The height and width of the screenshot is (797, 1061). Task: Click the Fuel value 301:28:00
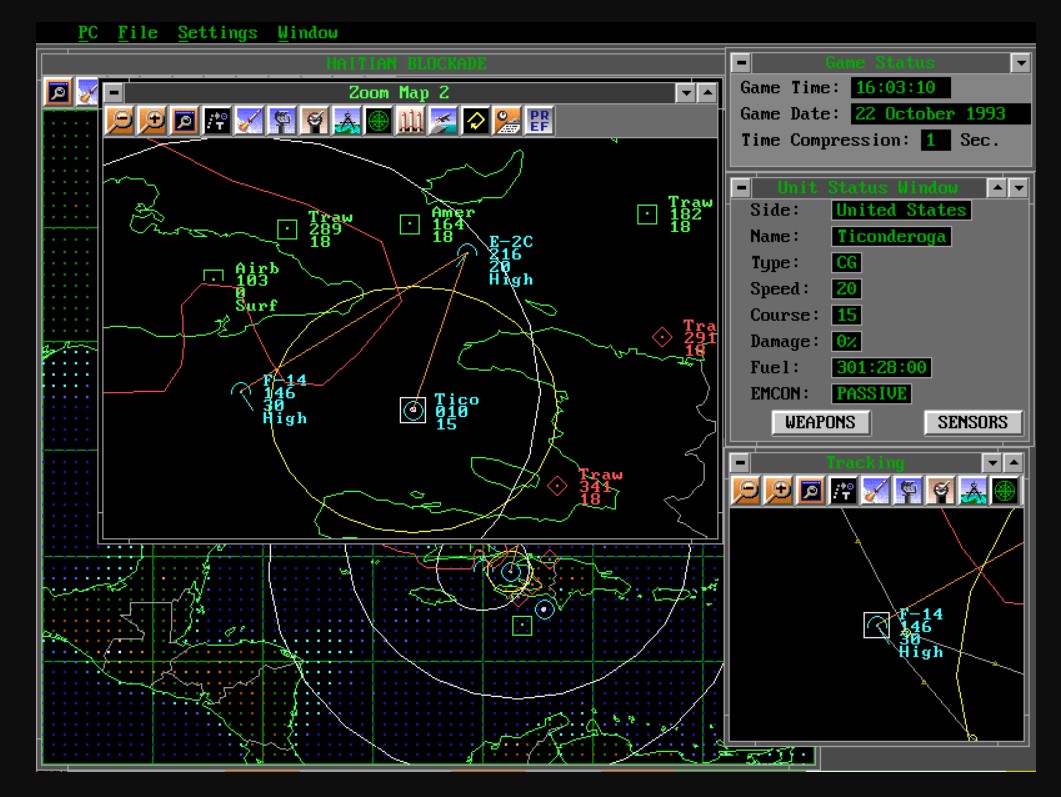tap(881, 367)
